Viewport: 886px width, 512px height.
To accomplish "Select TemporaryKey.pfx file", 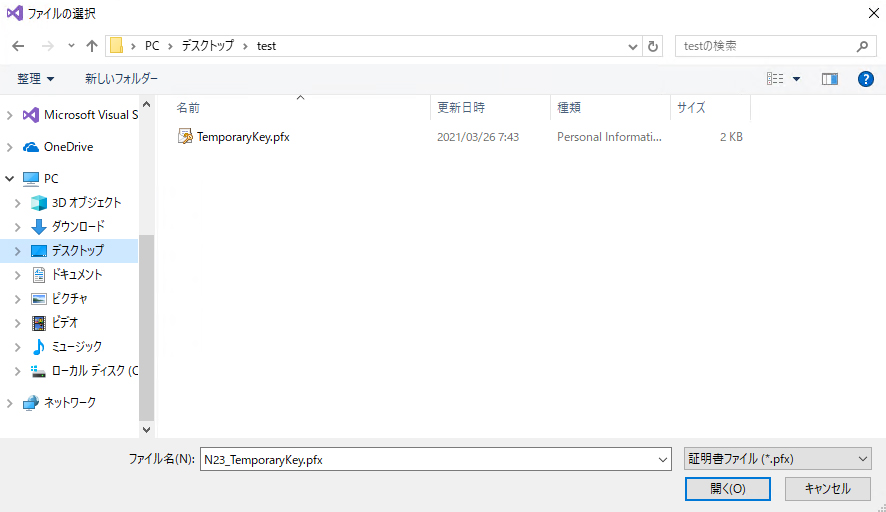I will point(243,137).
